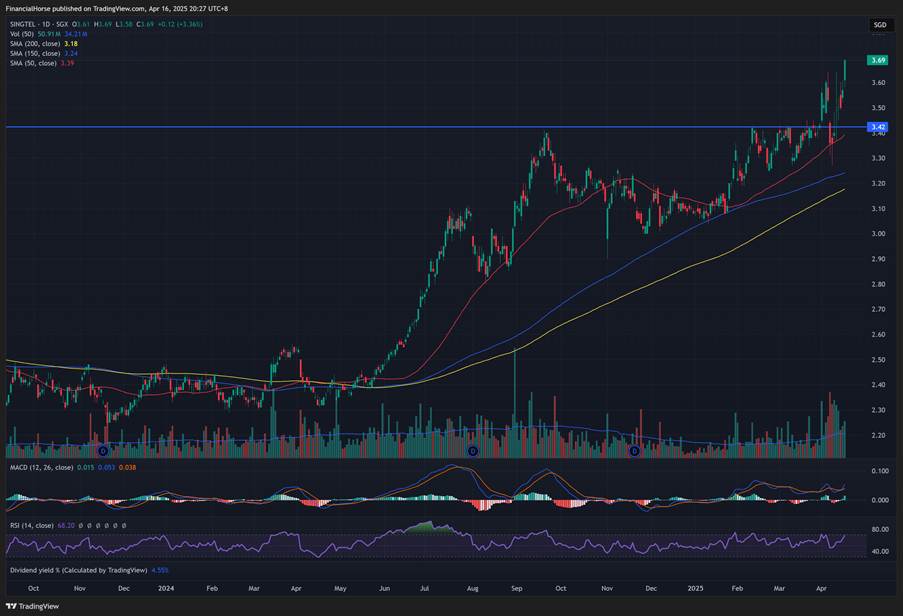Click the May label on time axis
Screen dimensions: 903x616
click(x=340, y=588)
